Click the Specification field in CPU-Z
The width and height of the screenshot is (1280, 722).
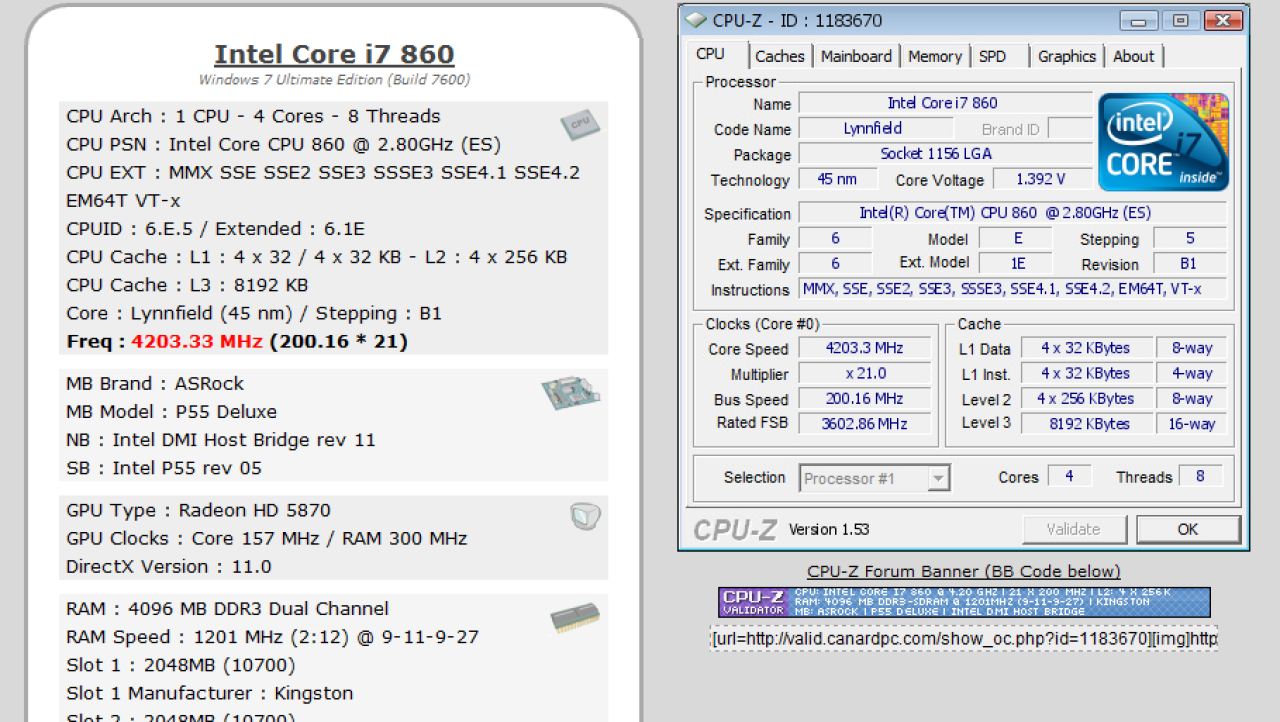(x=1012, y=213)
